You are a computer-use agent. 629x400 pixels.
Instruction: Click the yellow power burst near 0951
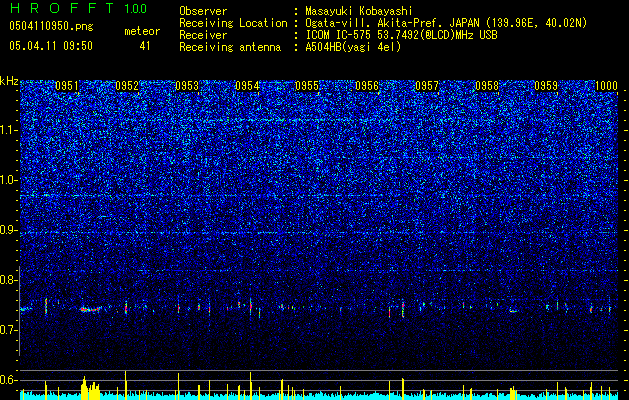91,388
